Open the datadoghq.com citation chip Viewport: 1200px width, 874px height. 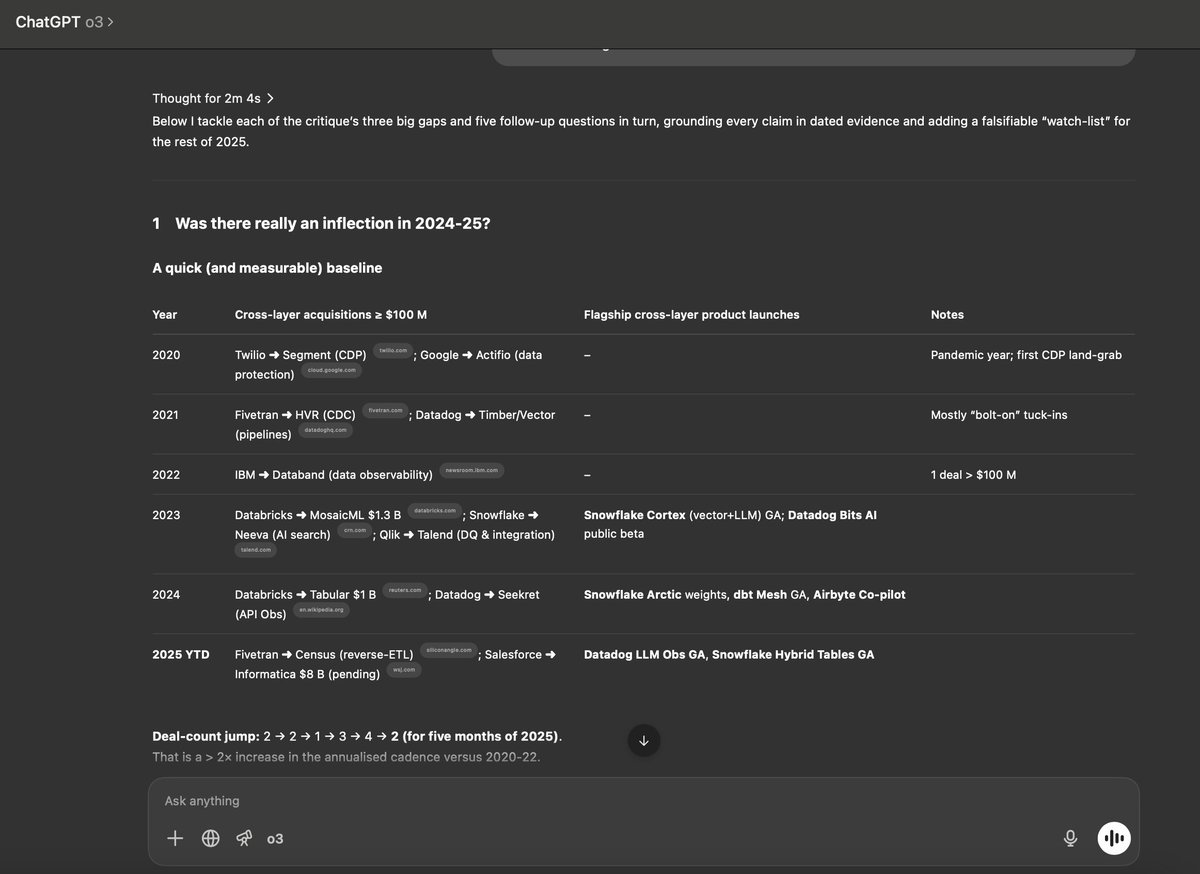coord(325,430)
